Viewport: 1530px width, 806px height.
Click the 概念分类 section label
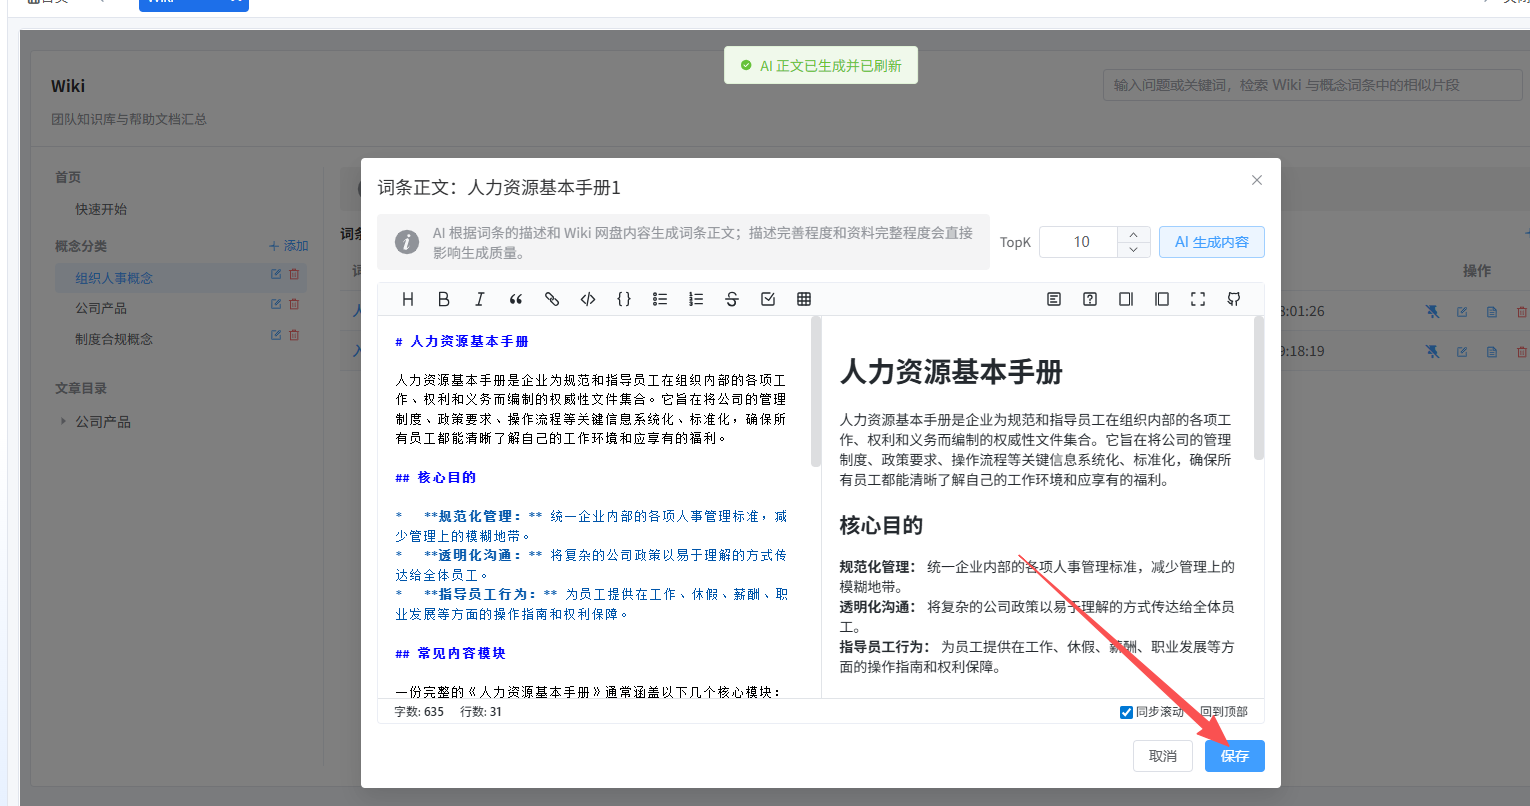tap(81, 246)
